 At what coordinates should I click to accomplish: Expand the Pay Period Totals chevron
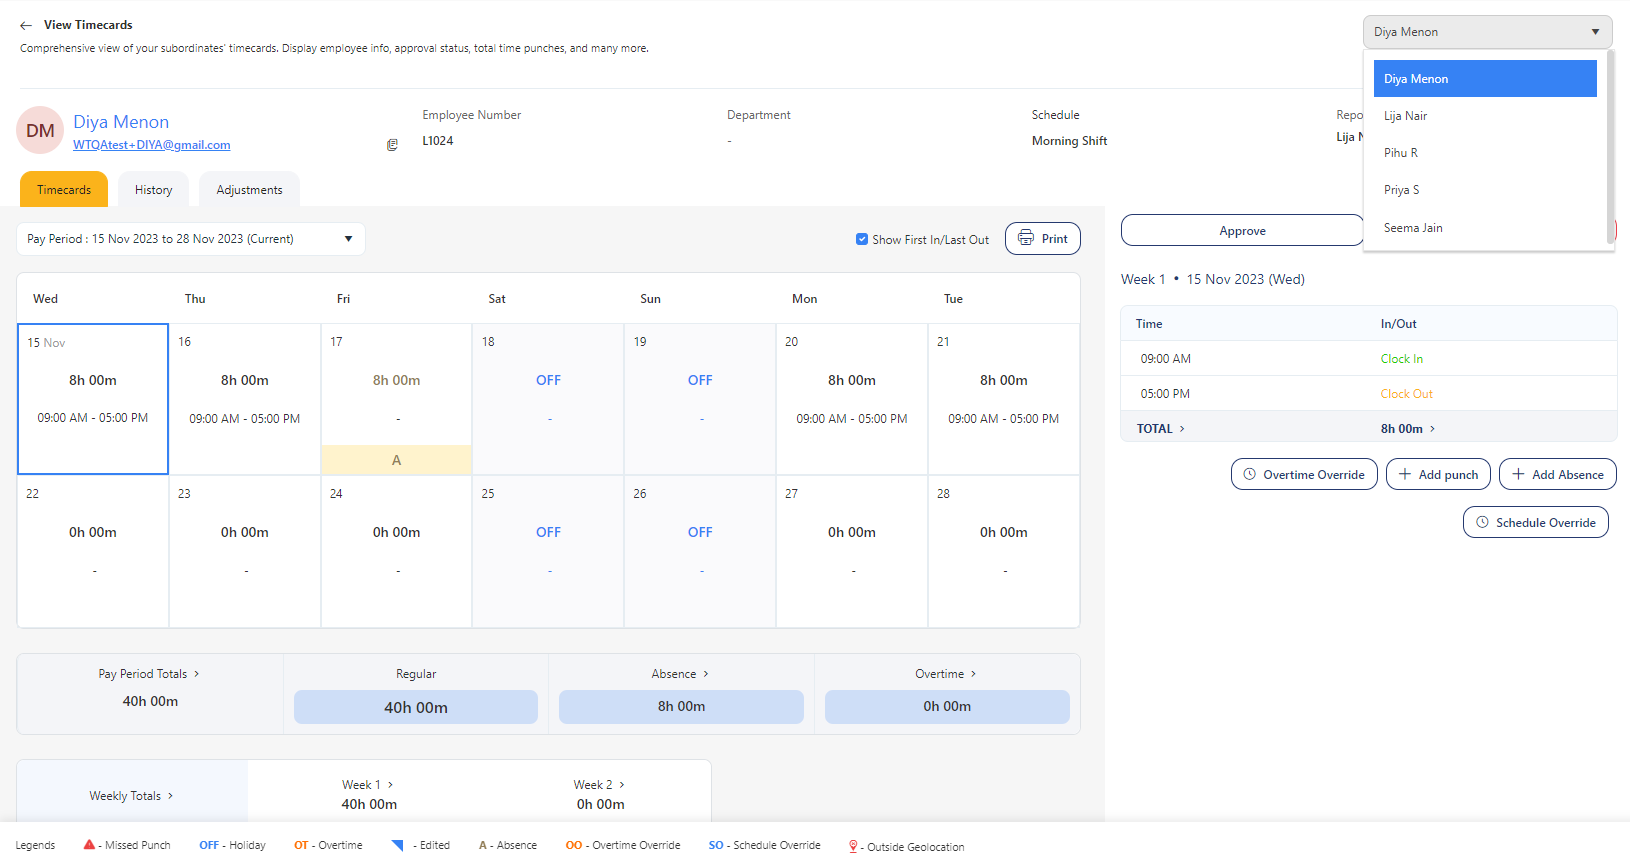196,674
